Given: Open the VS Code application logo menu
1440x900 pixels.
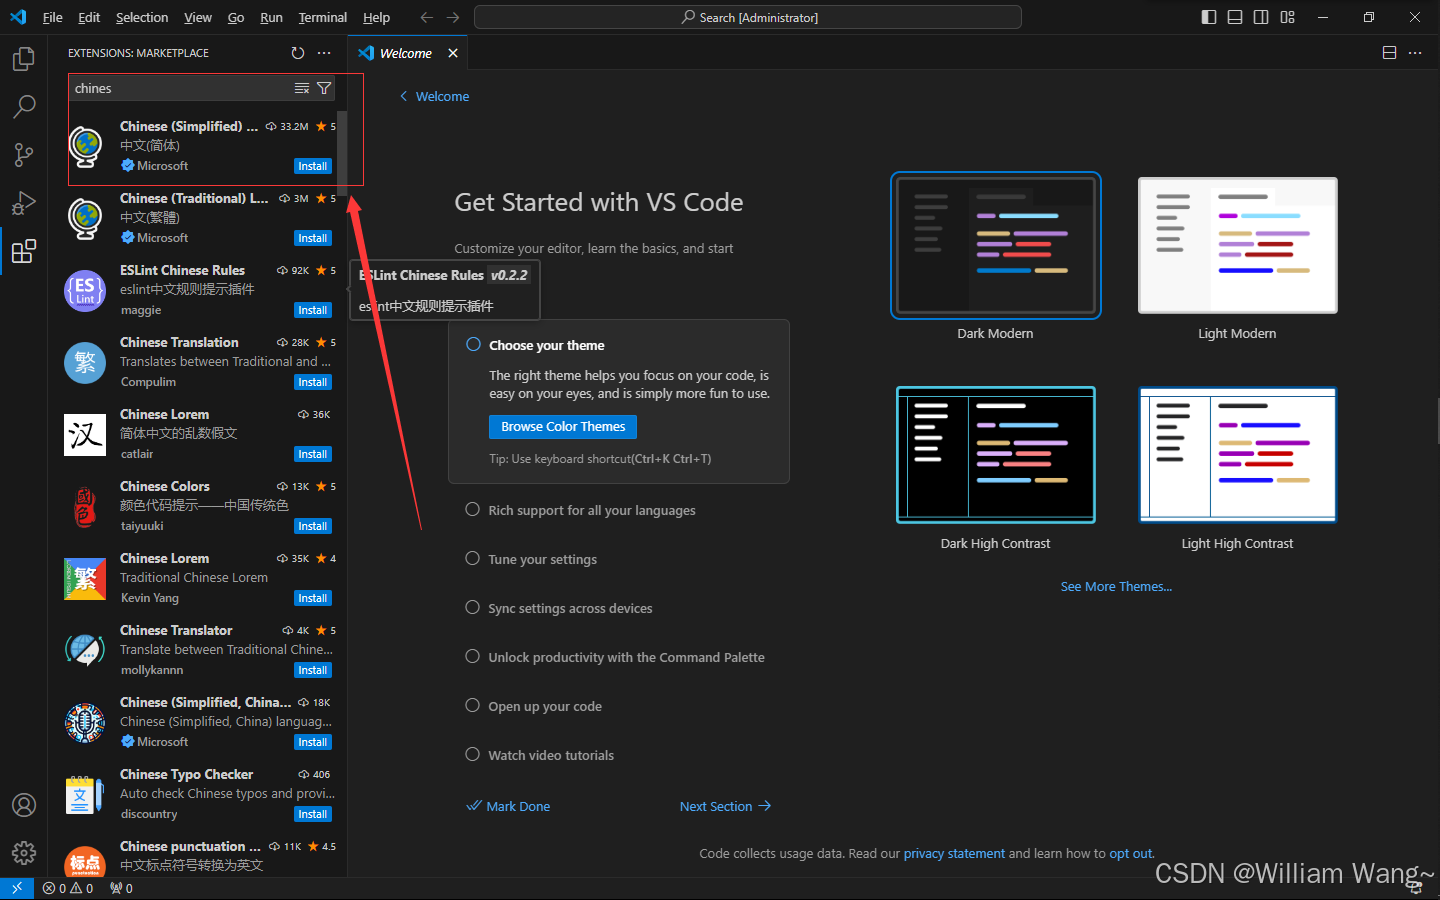Looking at the screenshot, I should [x=18, y=17].
